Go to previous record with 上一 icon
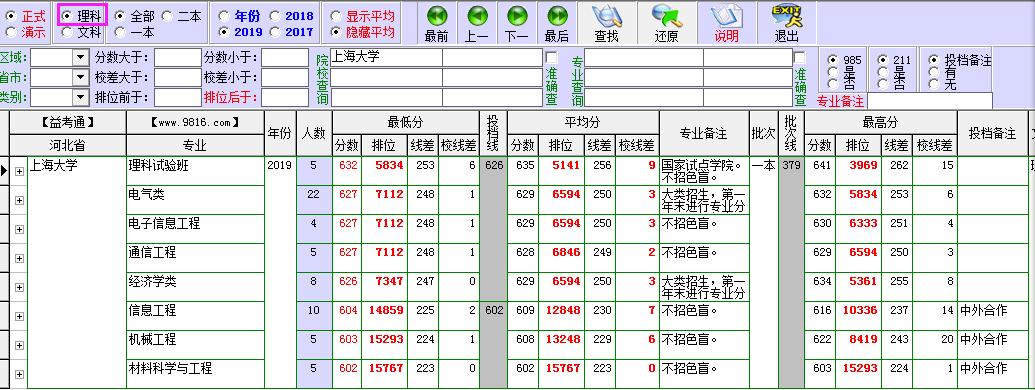Viewport: 1035px width, 390px height. pos(477,16)
